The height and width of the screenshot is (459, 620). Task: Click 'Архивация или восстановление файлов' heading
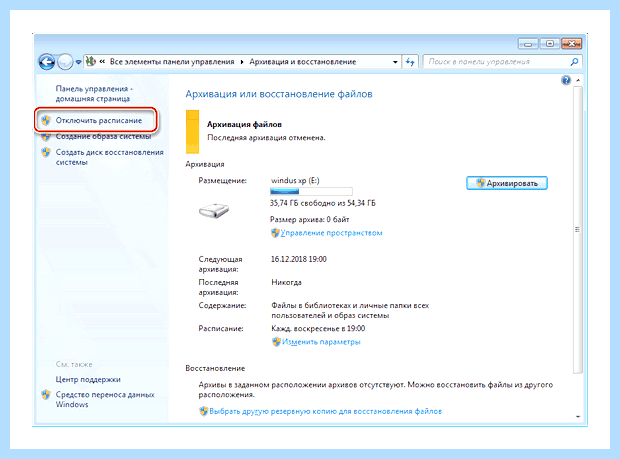pos(279,94)
